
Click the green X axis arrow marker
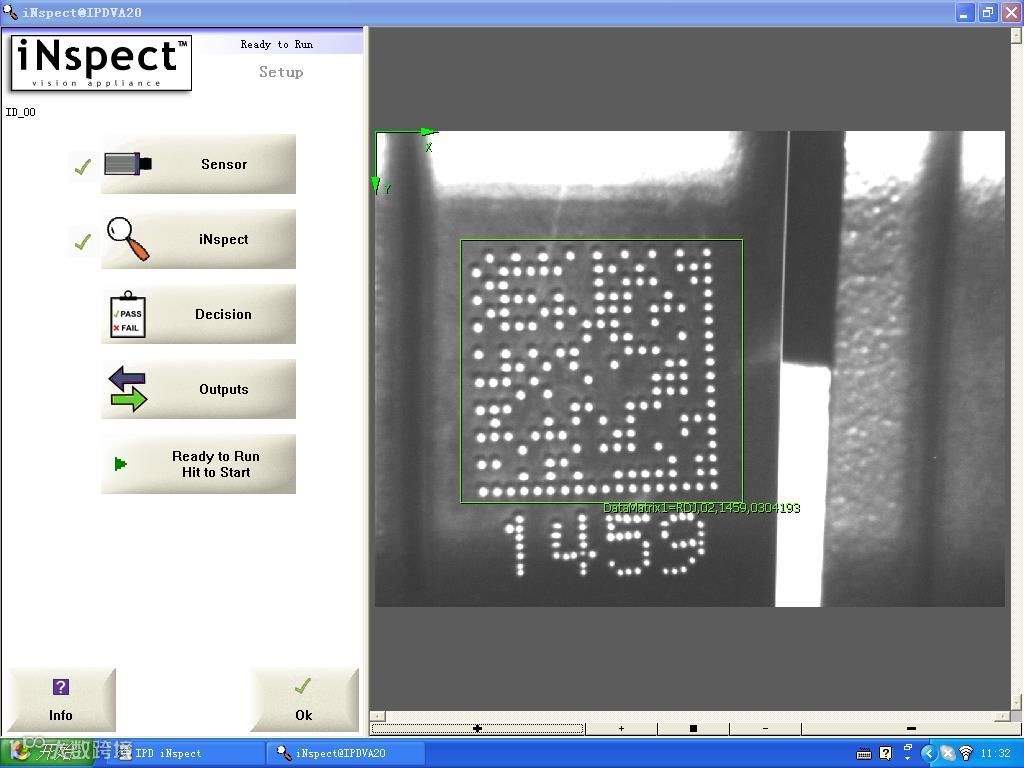click(x=428, y=133)
